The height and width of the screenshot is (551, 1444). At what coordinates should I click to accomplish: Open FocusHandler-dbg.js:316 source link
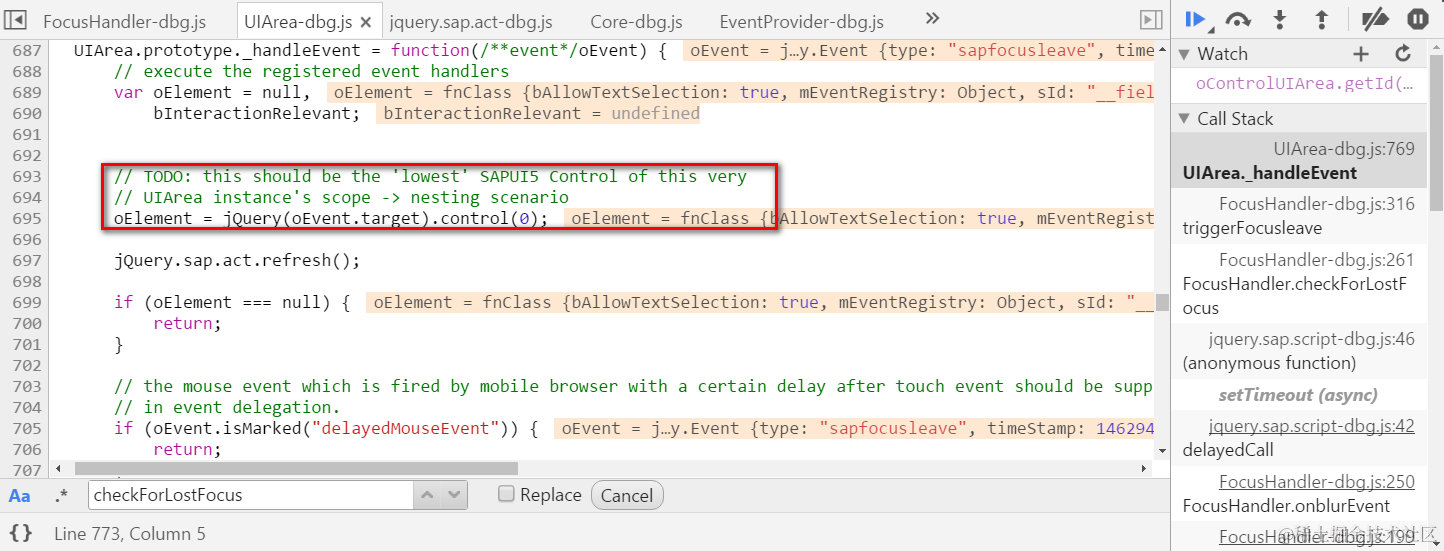coord(1317,204)
